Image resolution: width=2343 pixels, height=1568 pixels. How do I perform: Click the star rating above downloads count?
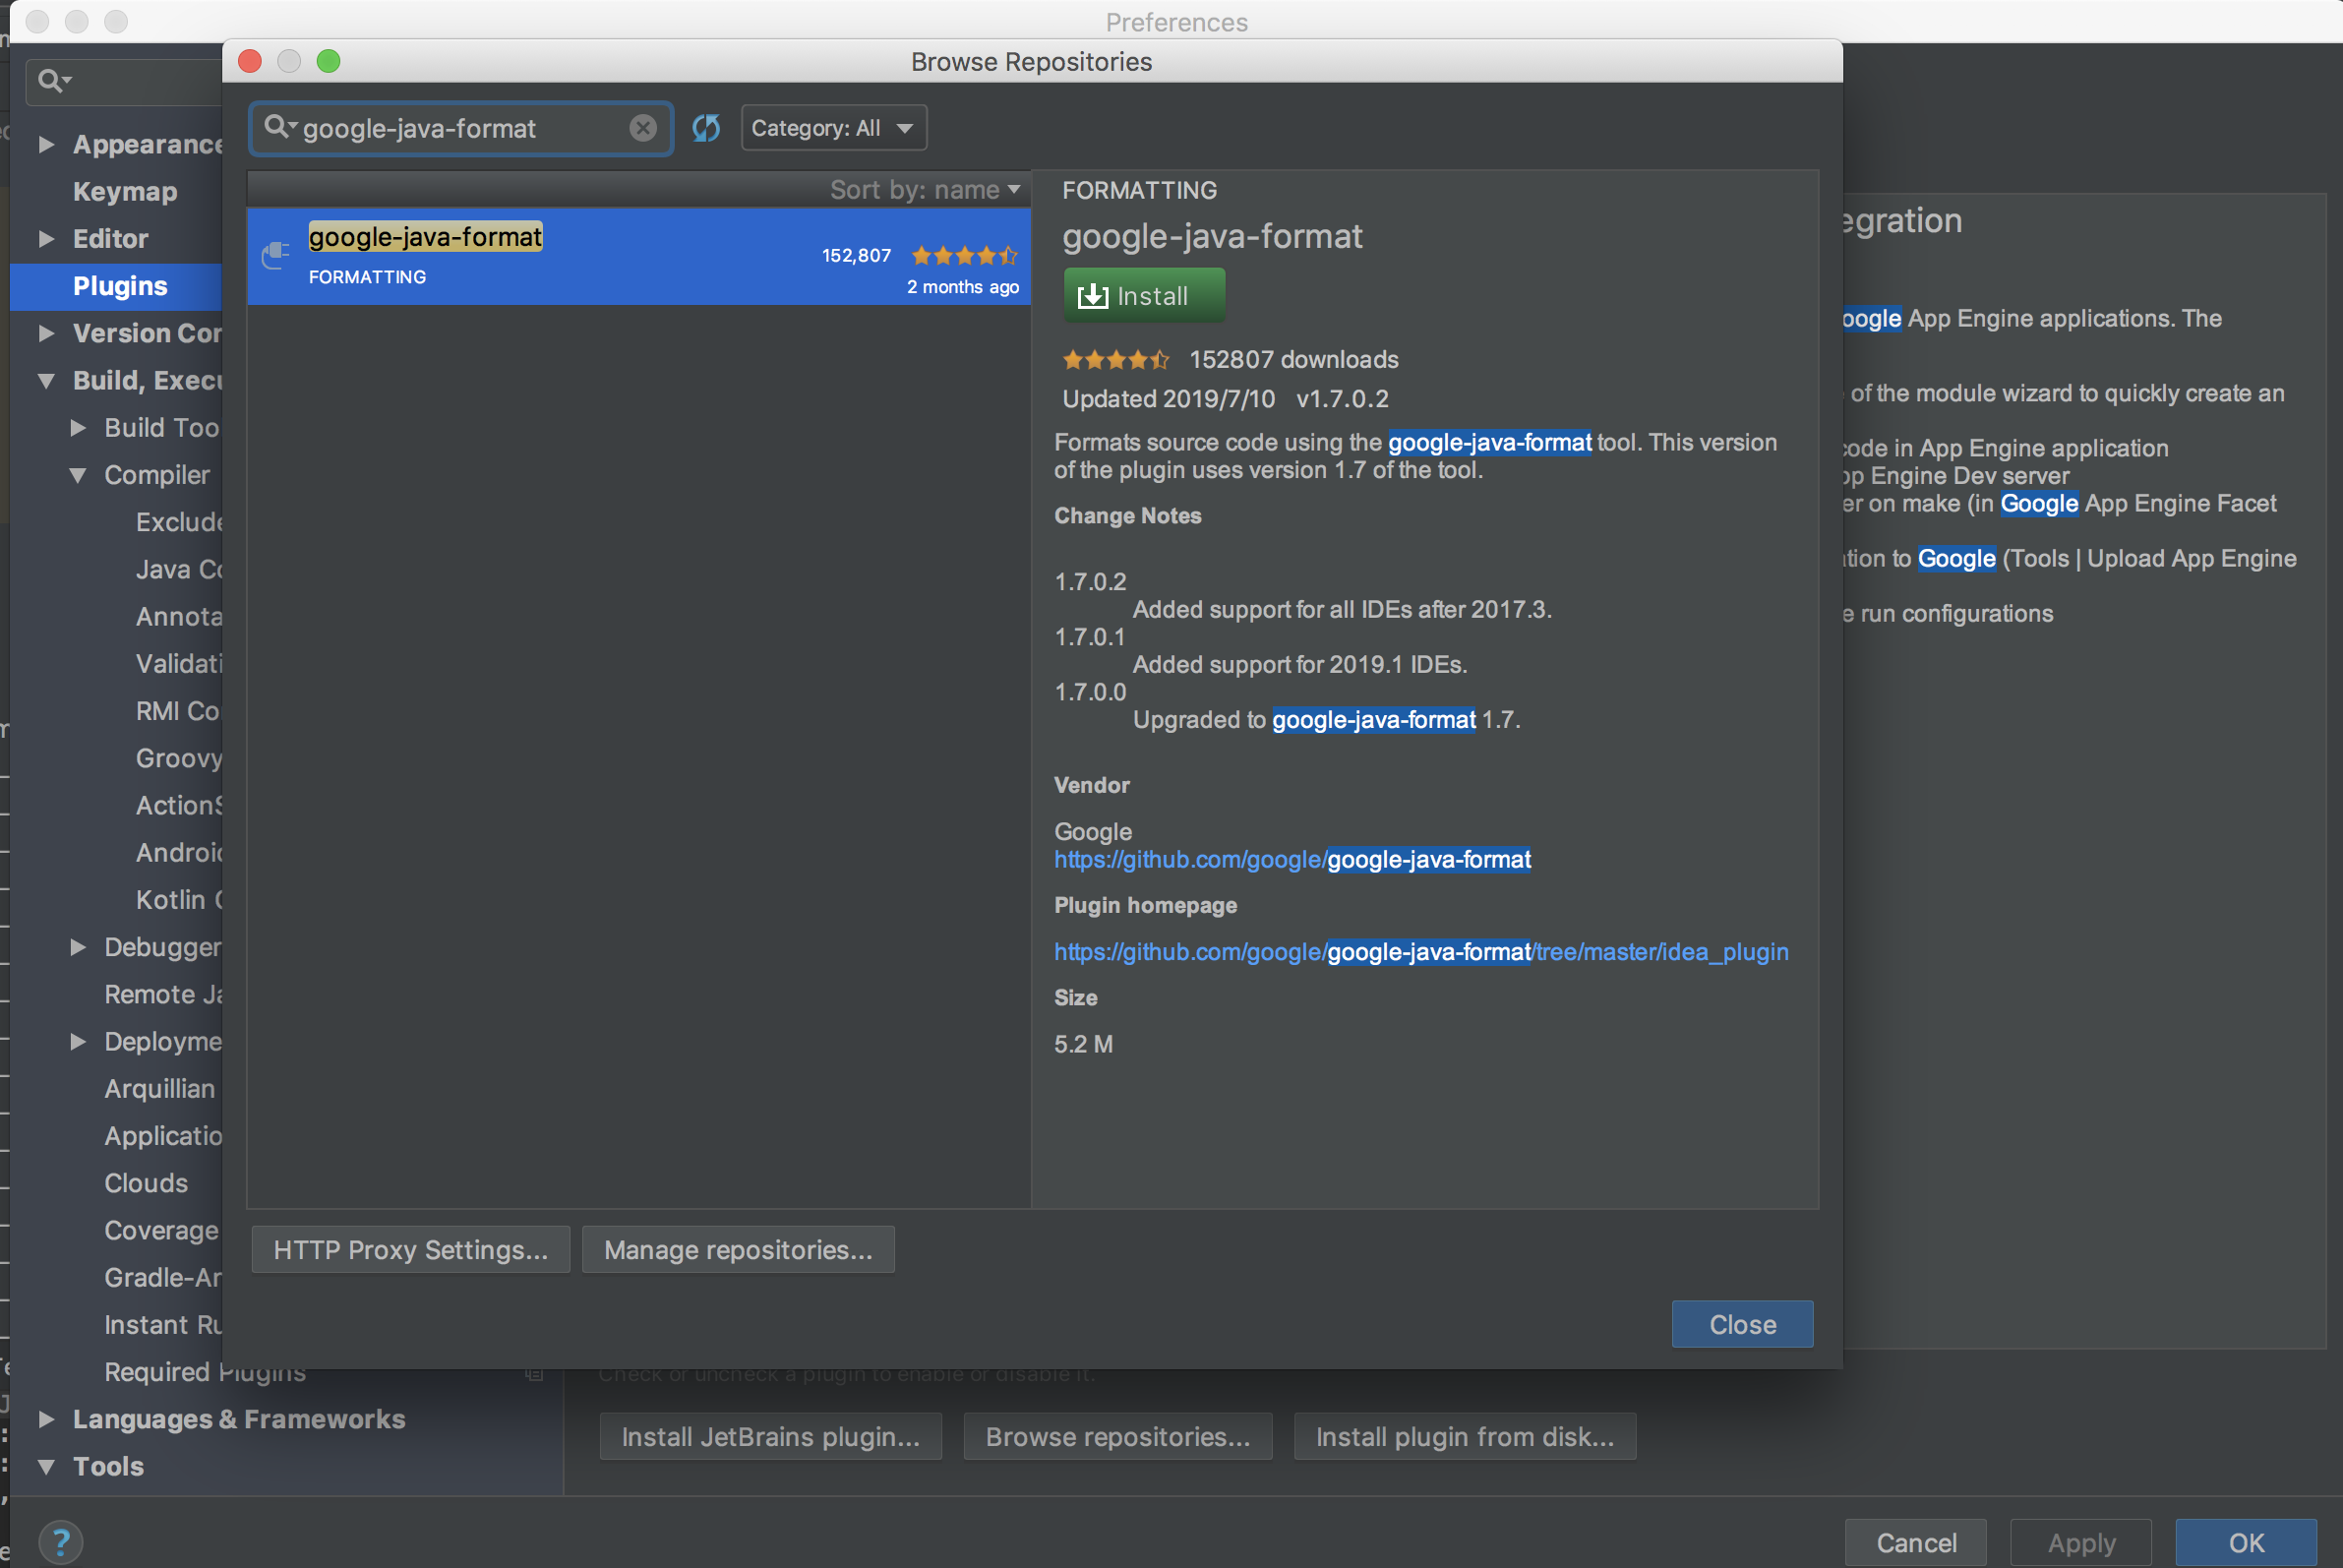point(1115,359)
